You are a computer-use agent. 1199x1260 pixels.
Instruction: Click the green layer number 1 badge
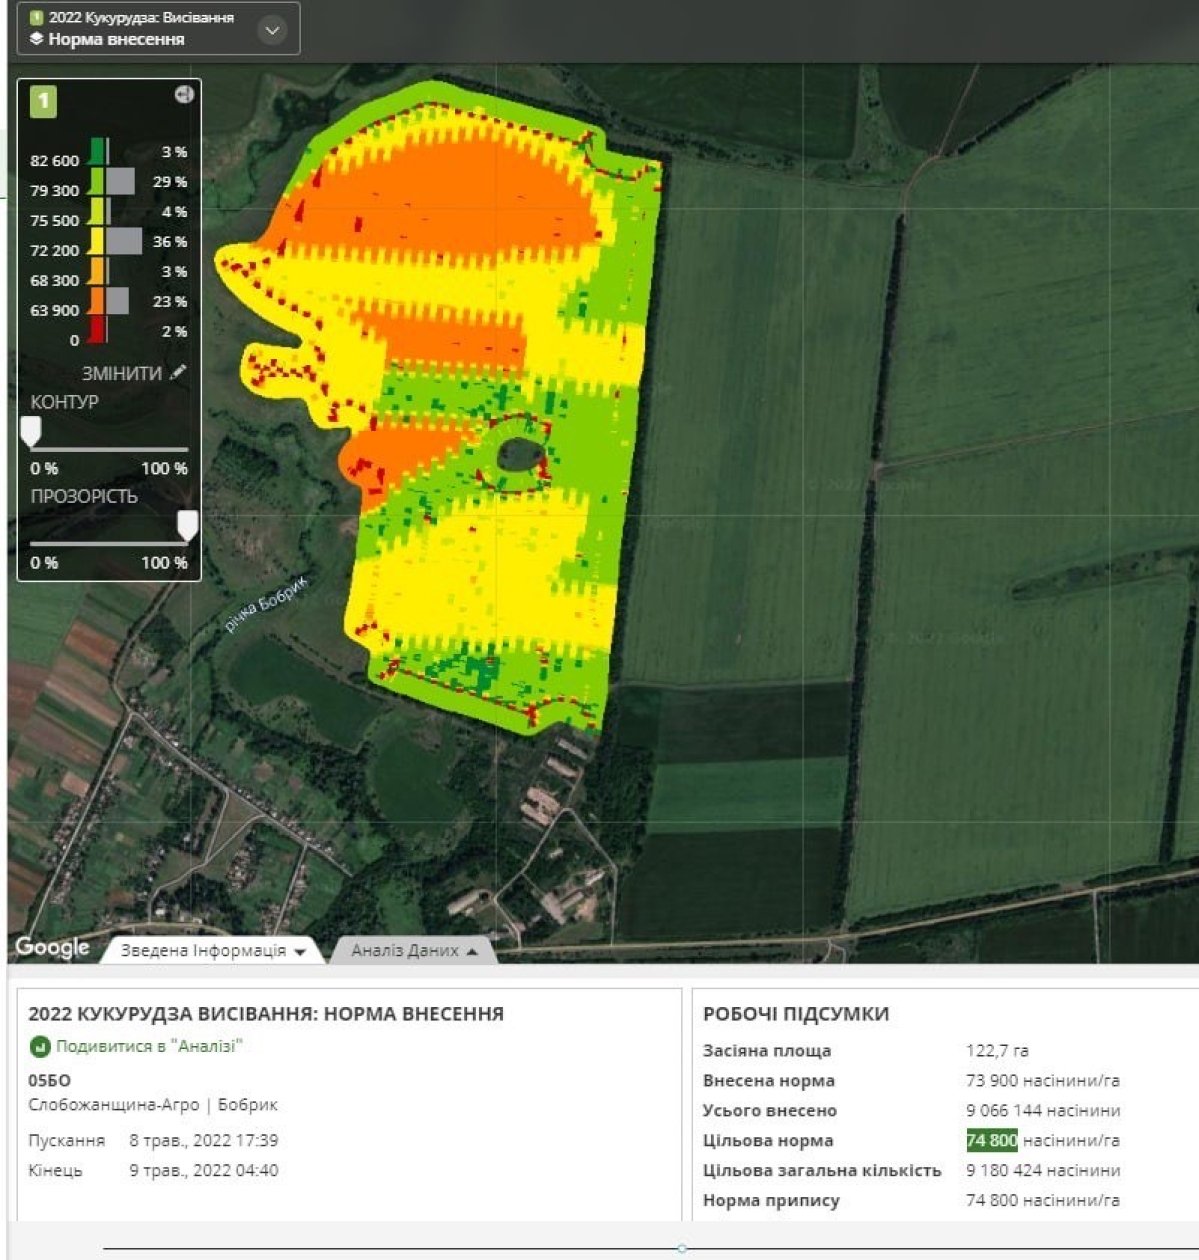click(43, 101)
